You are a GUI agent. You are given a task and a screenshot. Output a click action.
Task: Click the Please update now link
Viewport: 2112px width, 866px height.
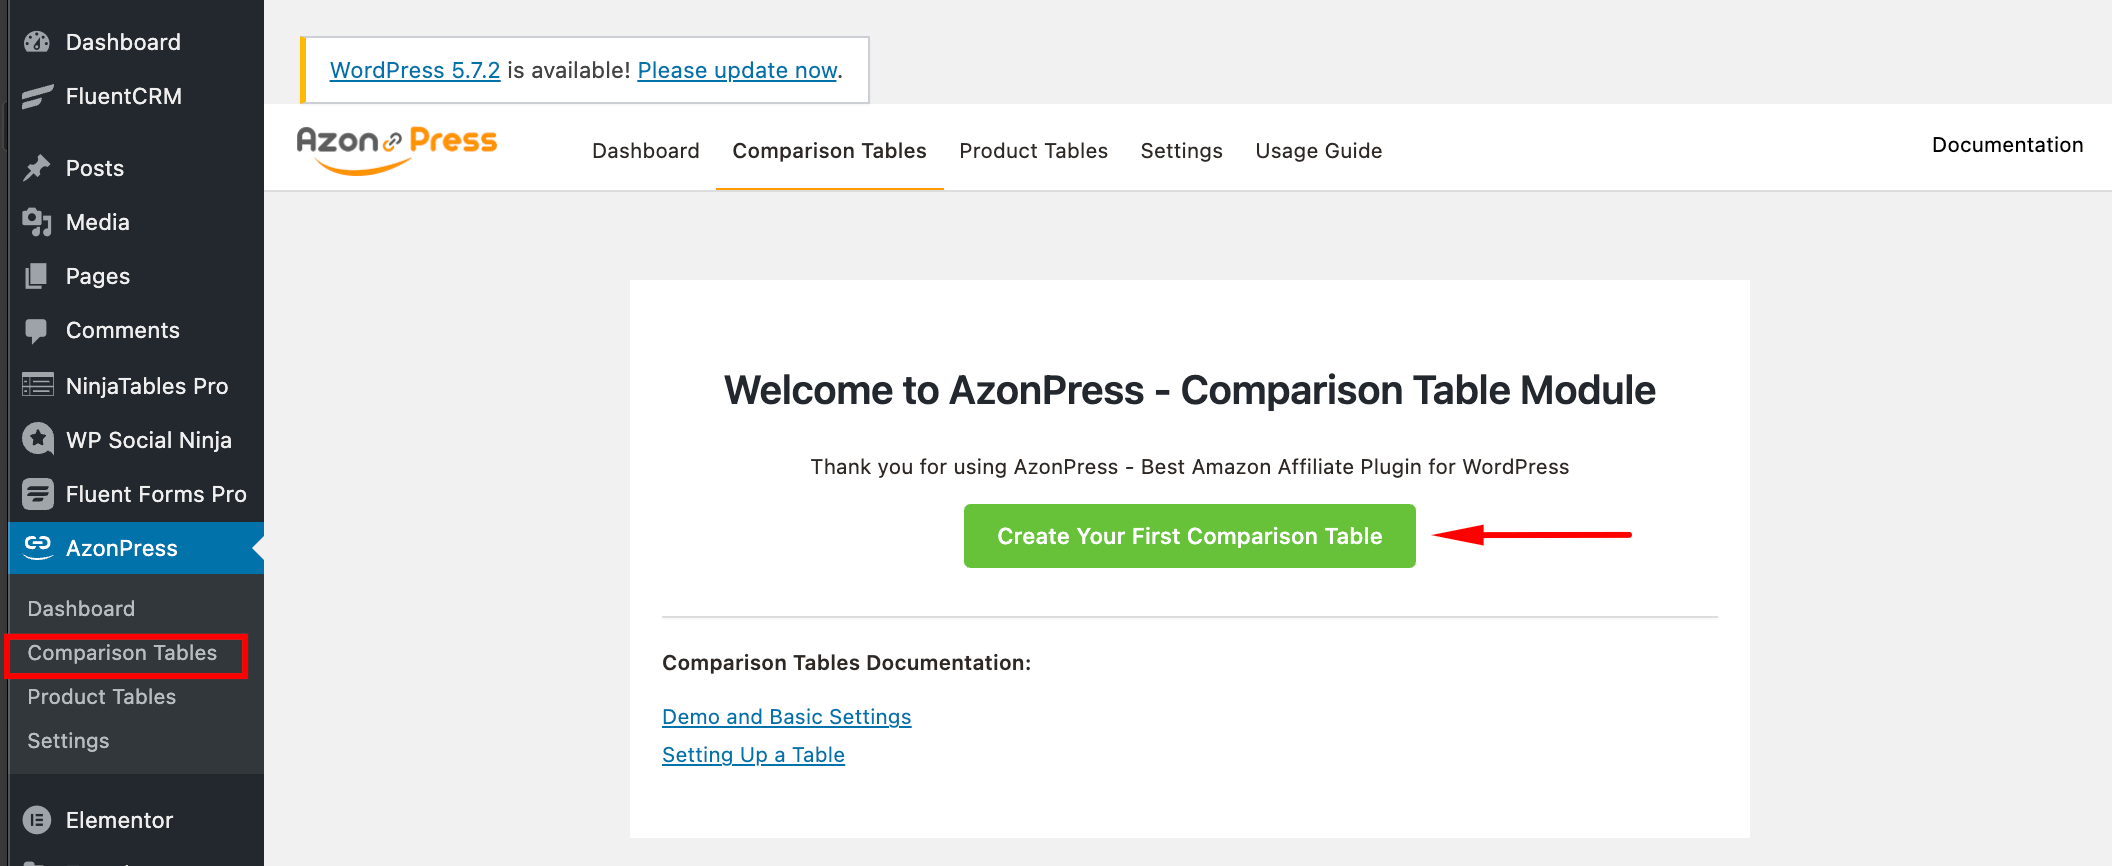(x=737, y=70)
